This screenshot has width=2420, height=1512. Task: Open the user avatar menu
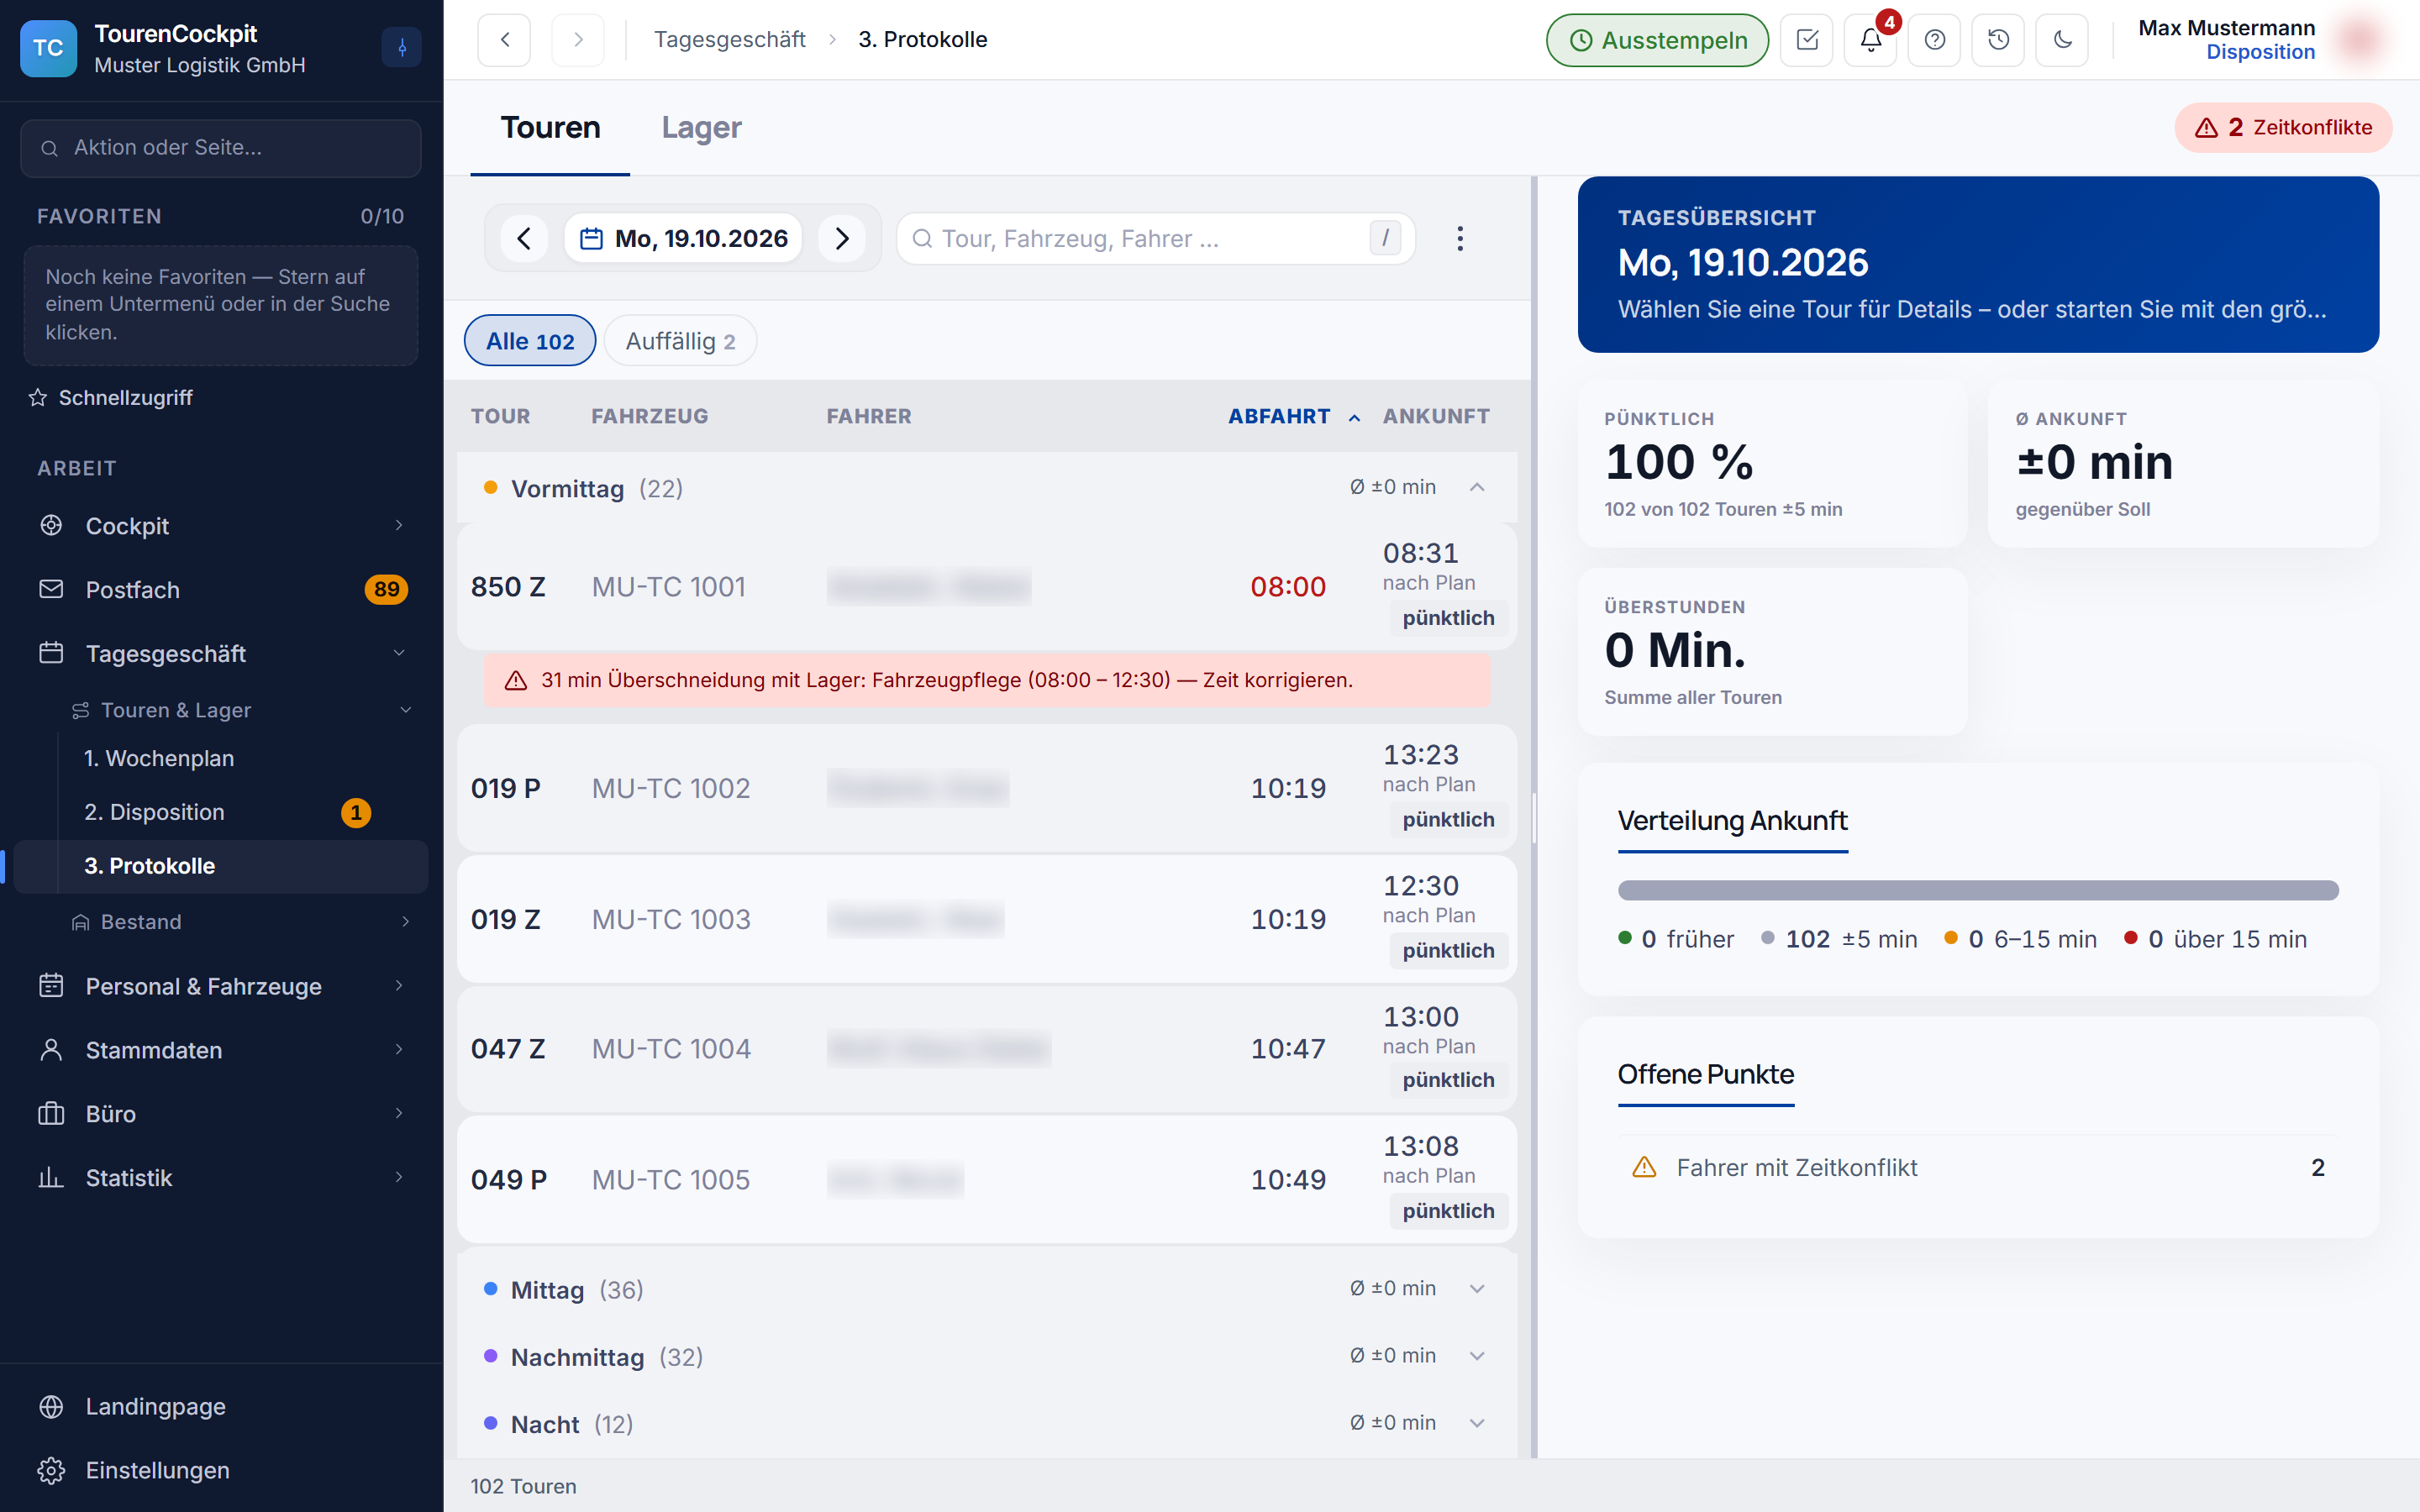coord(2361,40)
